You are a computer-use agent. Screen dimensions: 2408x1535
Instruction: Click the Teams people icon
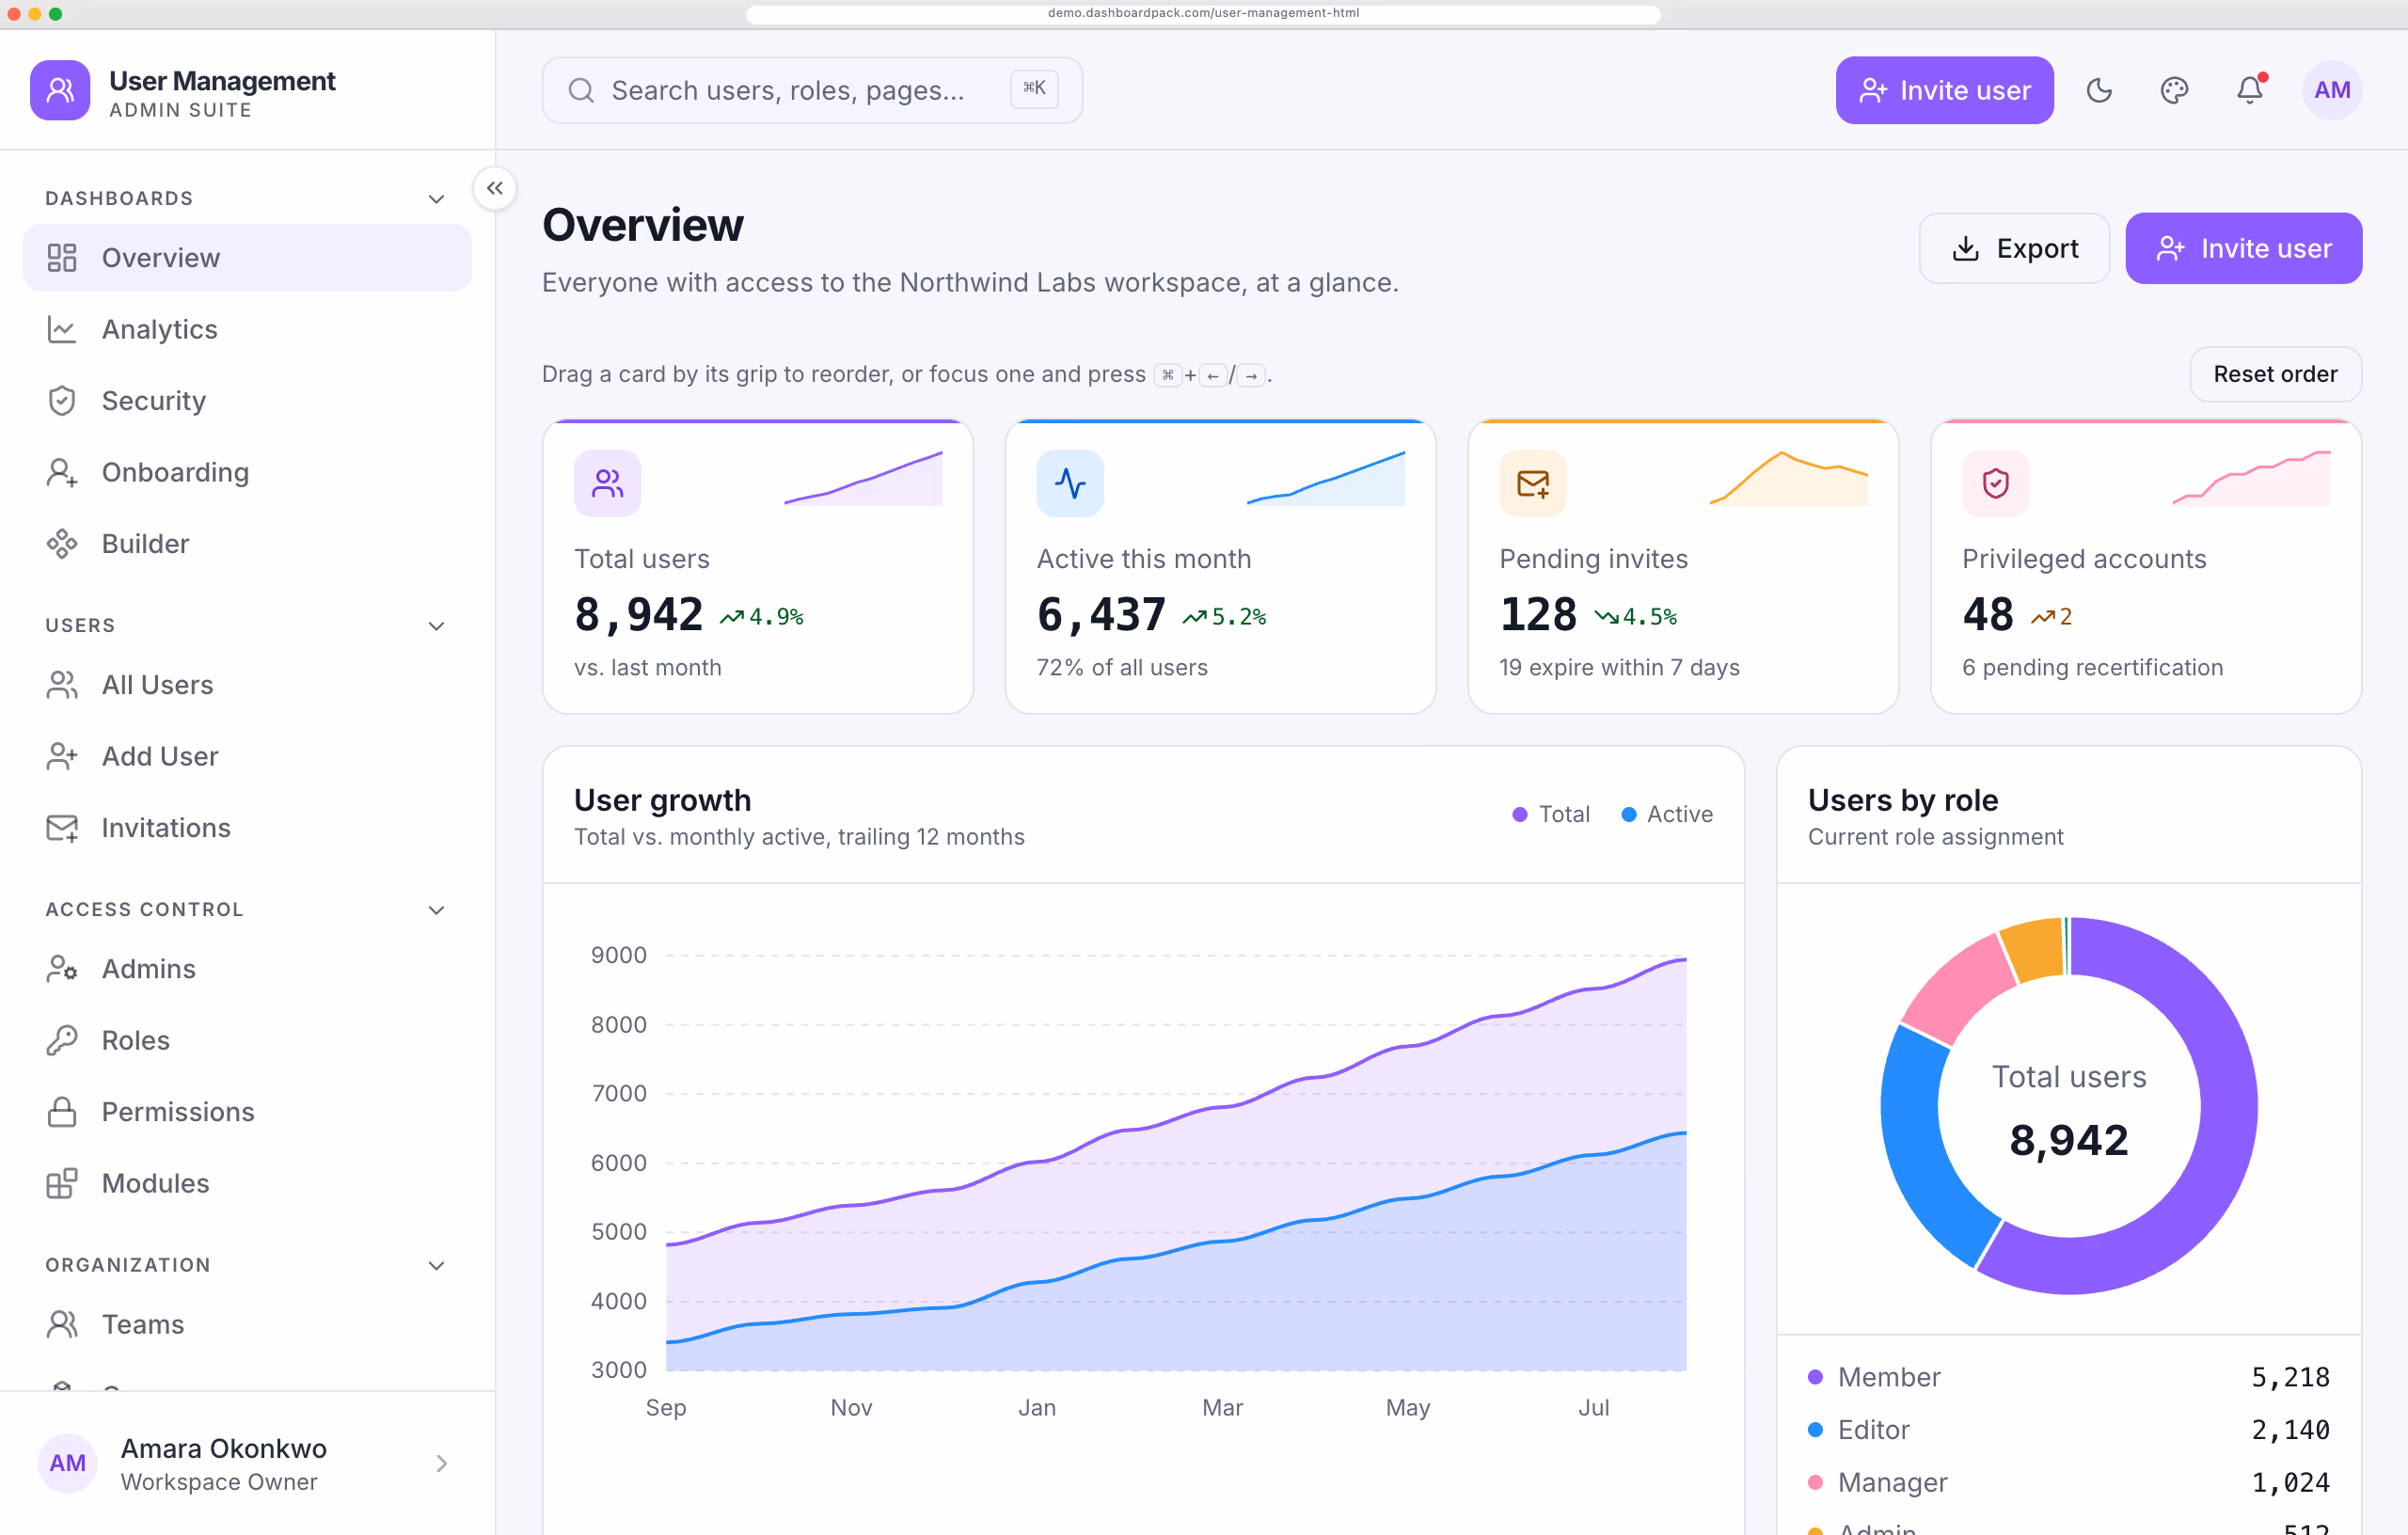coord(62,1324)
